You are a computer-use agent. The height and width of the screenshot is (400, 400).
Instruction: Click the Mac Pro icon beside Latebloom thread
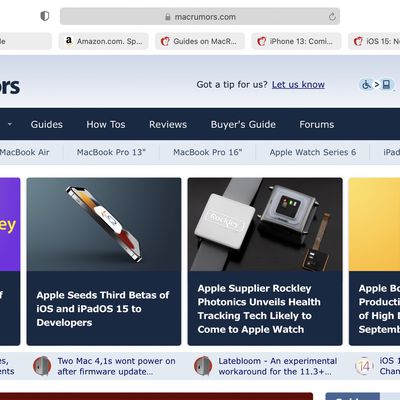[x=203, y=366]
